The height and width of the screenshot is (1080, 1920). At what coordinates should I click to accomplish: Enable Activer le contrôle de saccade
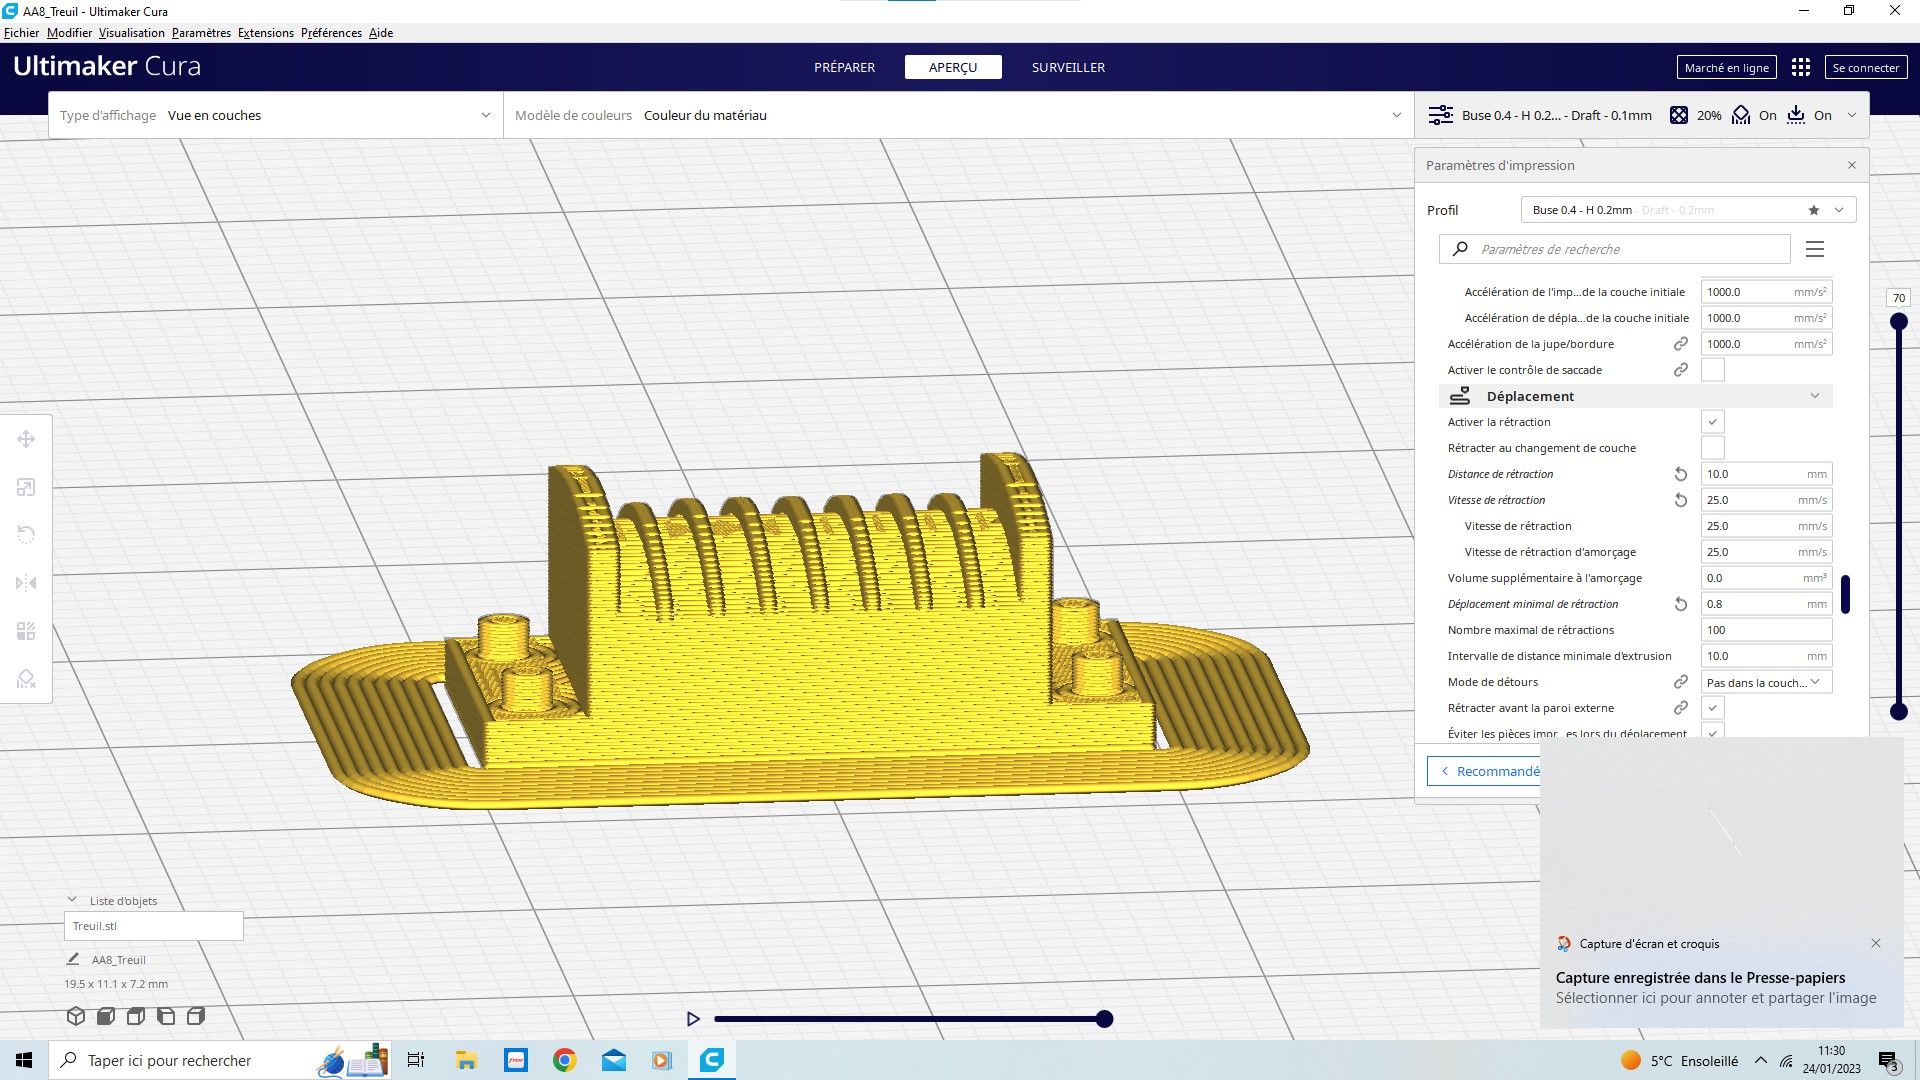point(1712,370)
